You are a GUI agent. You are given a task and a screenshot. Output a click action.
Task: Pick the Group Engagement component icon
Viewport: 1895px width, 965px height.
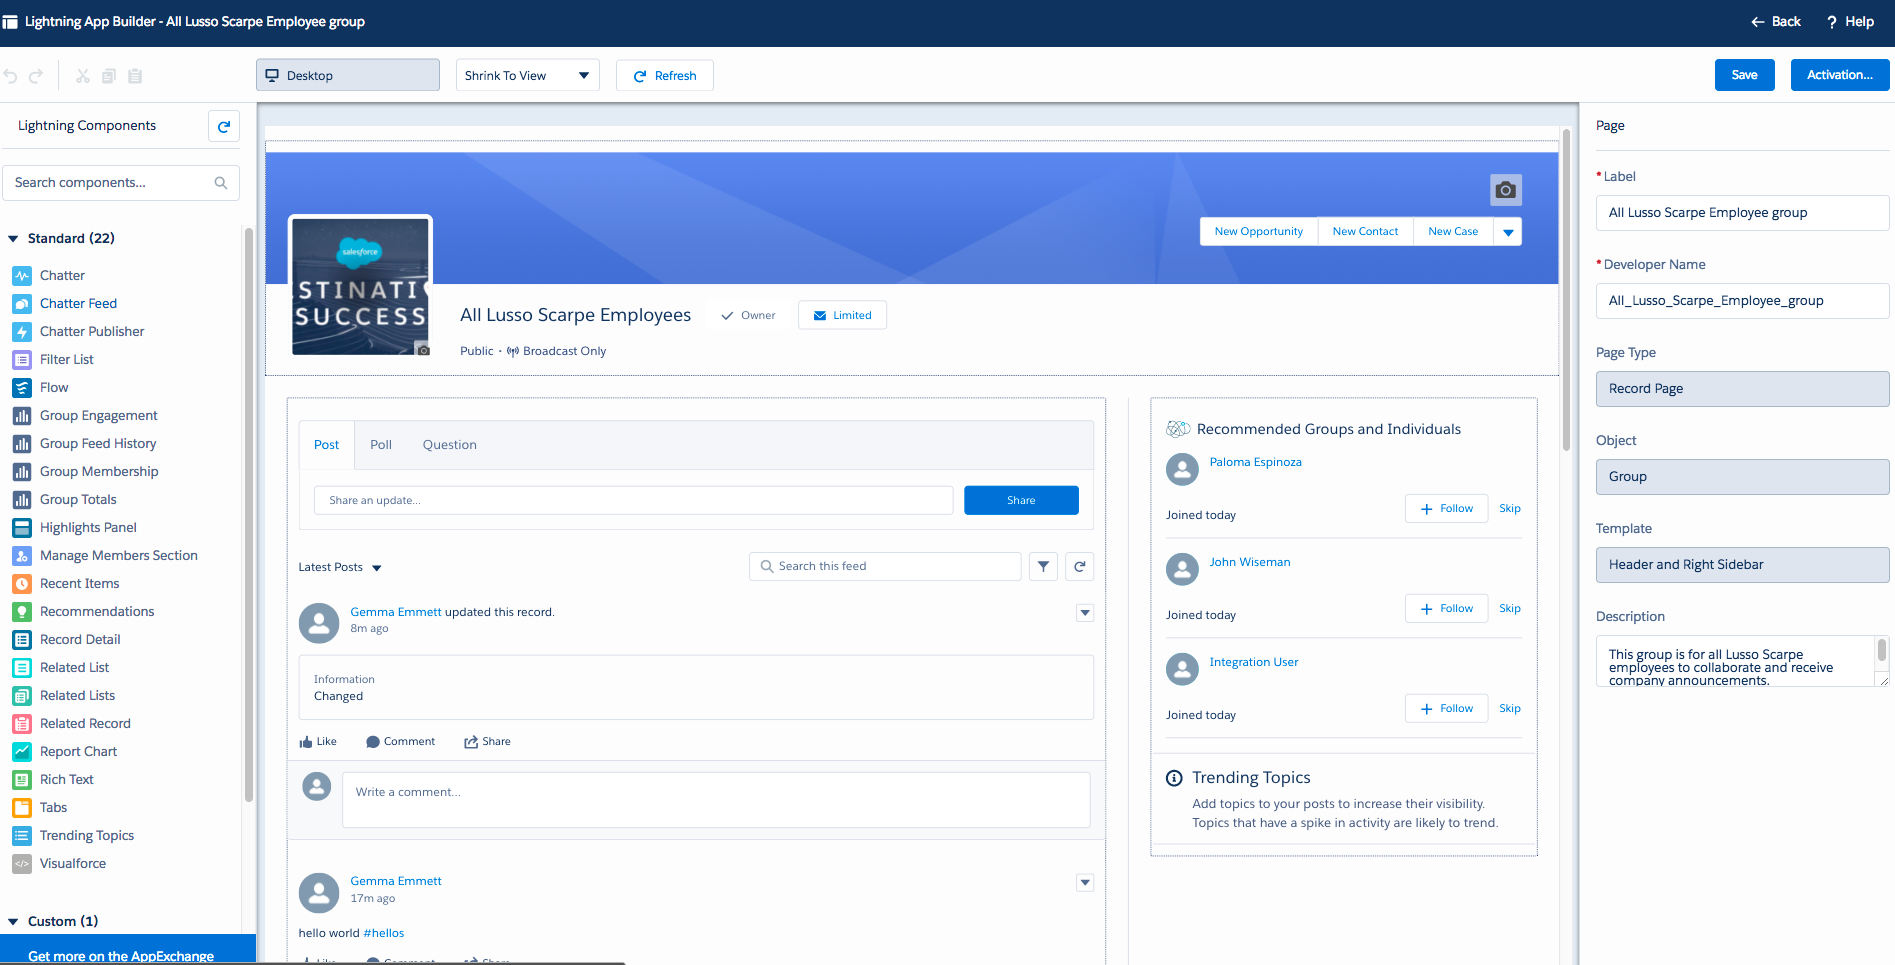[x=22, y=416]
